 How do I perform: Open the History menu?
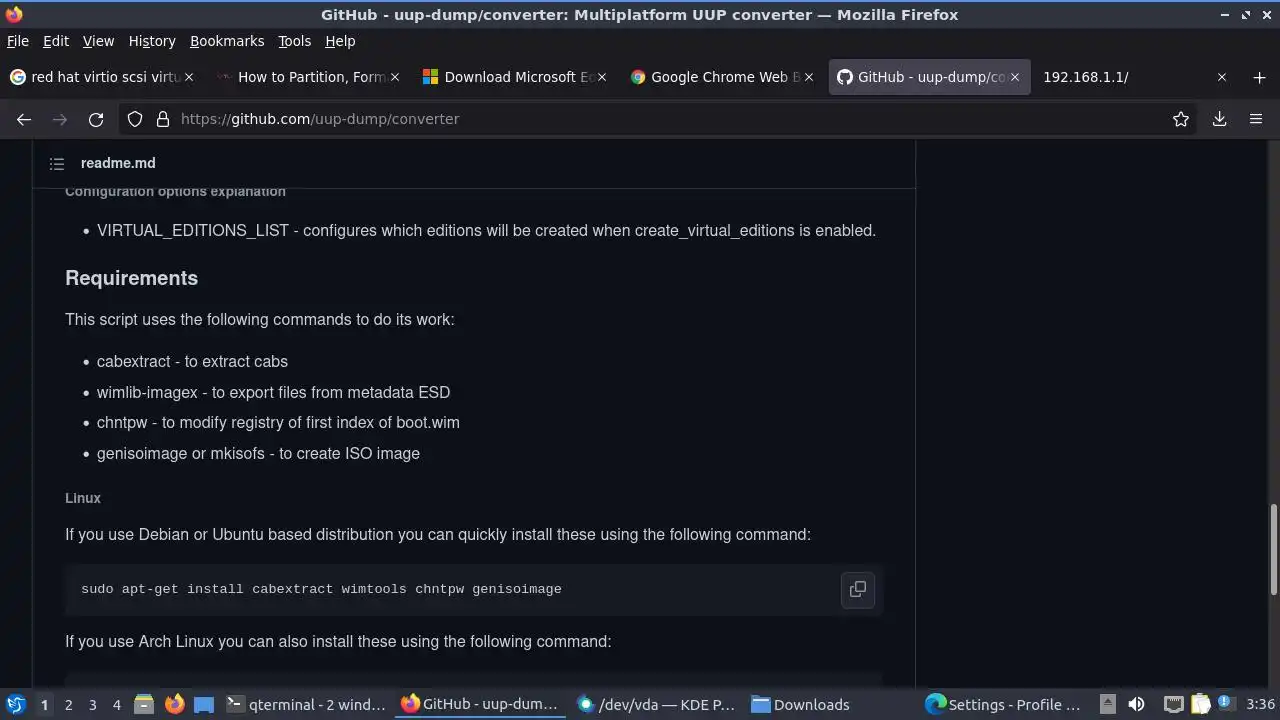tap(152, 41)
